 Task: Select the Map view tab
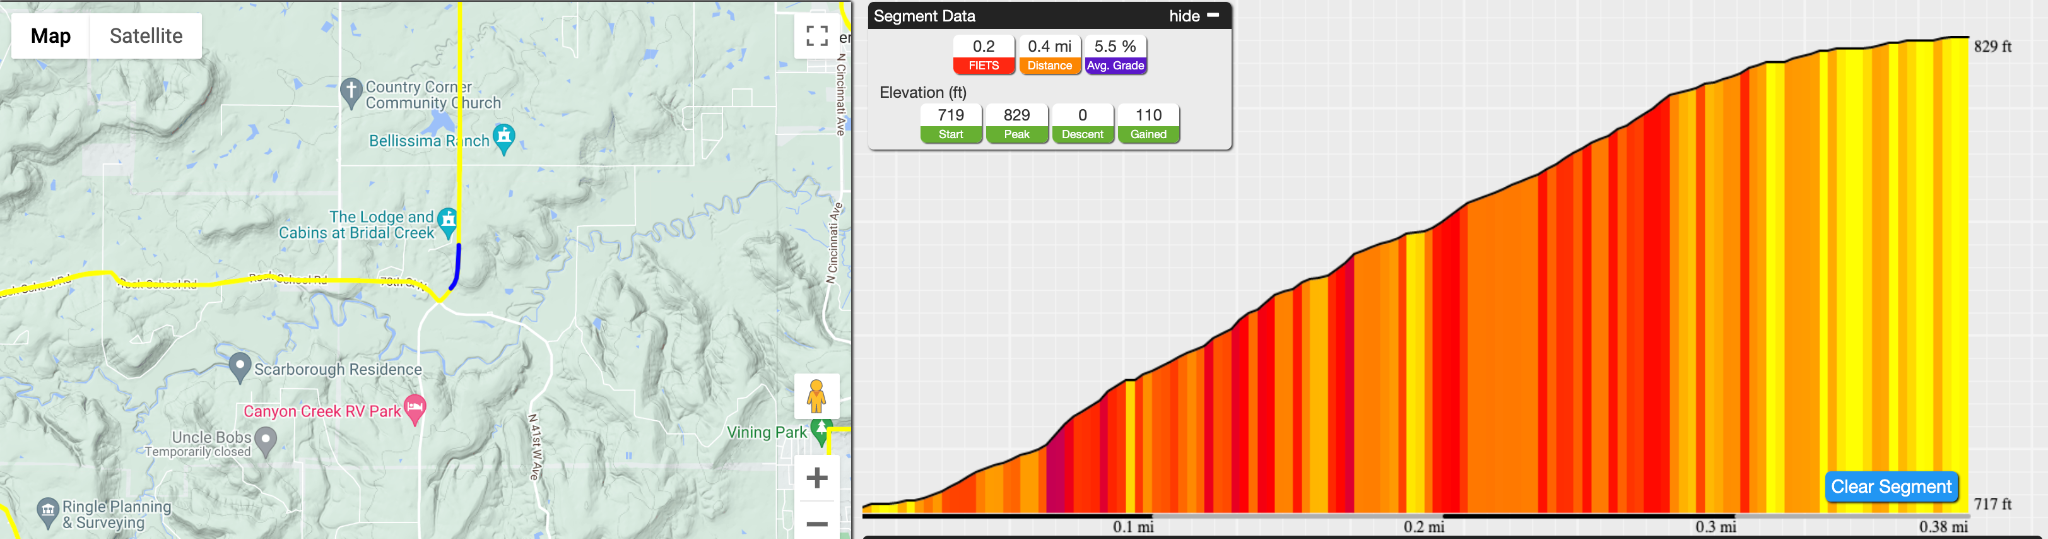point(51,36)
